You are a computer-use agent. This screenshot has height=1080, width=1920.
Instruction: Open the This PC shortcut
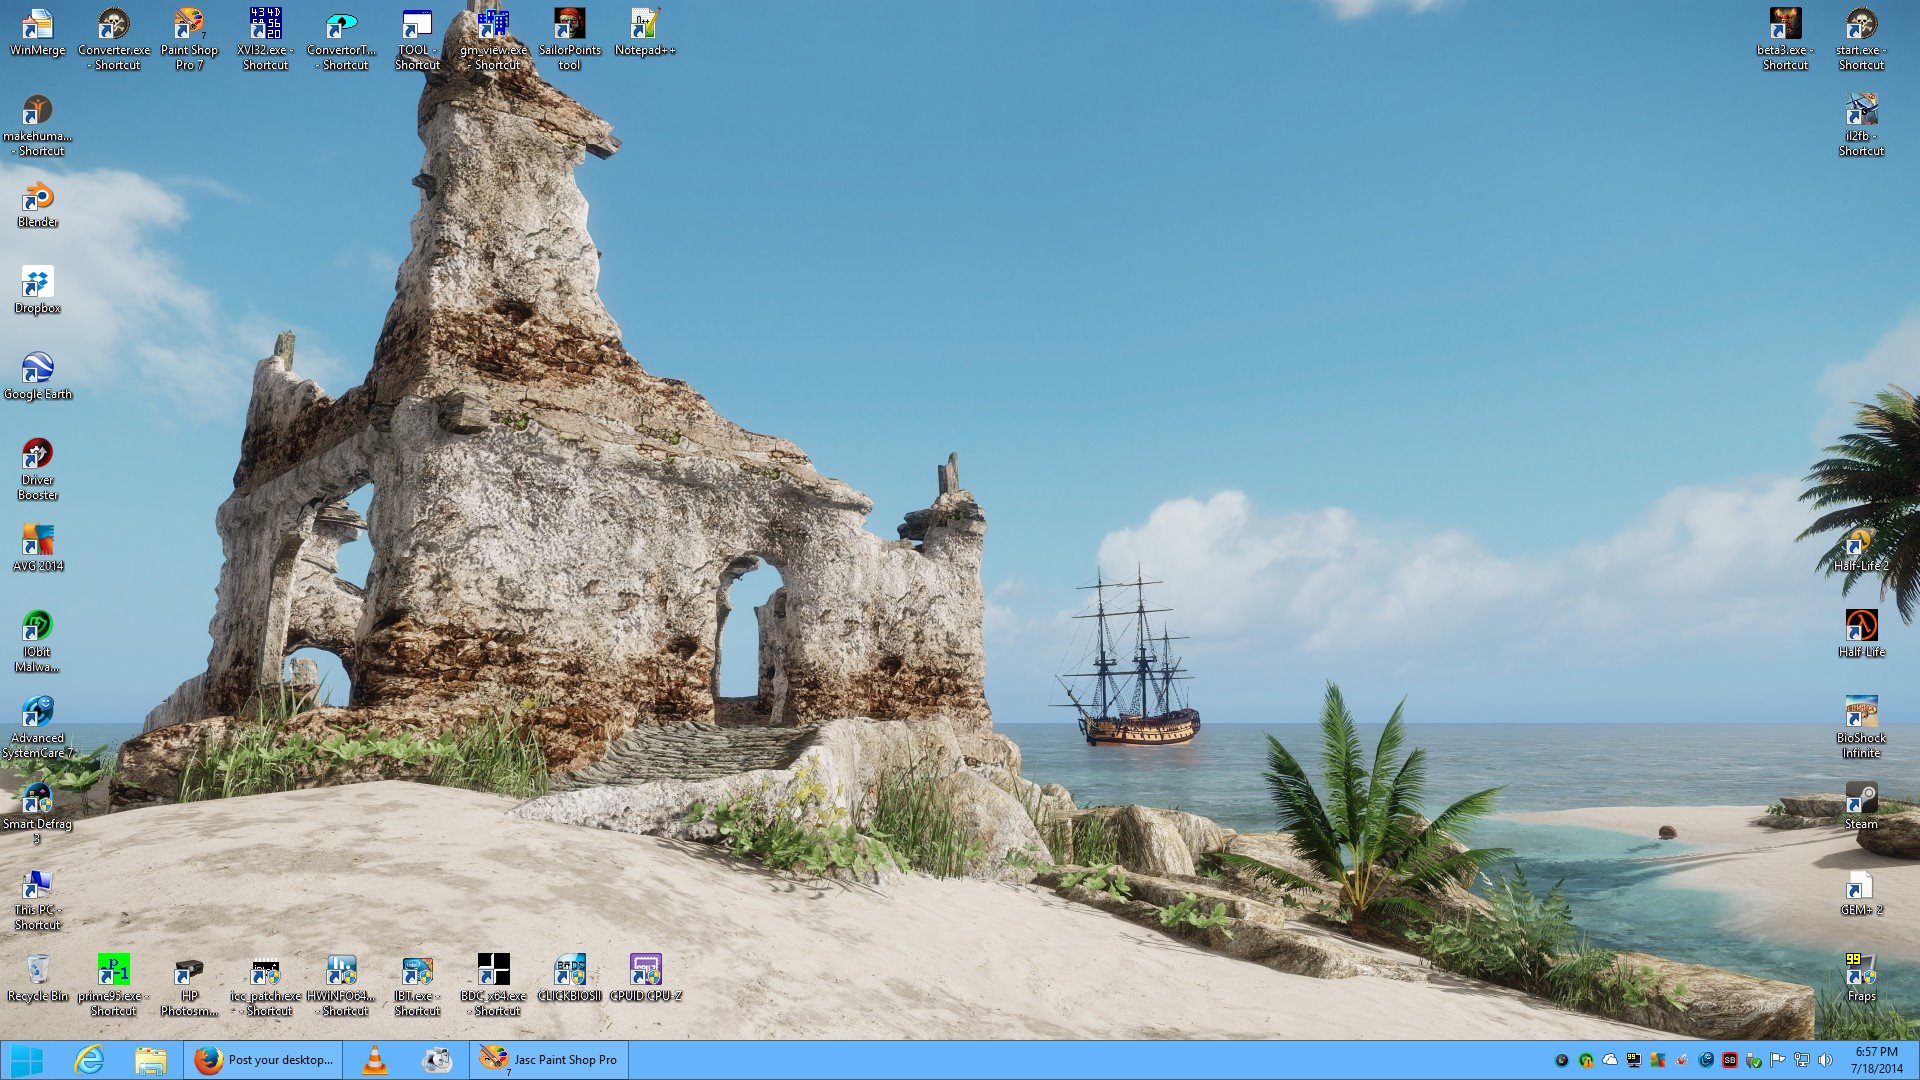[37, 900]
